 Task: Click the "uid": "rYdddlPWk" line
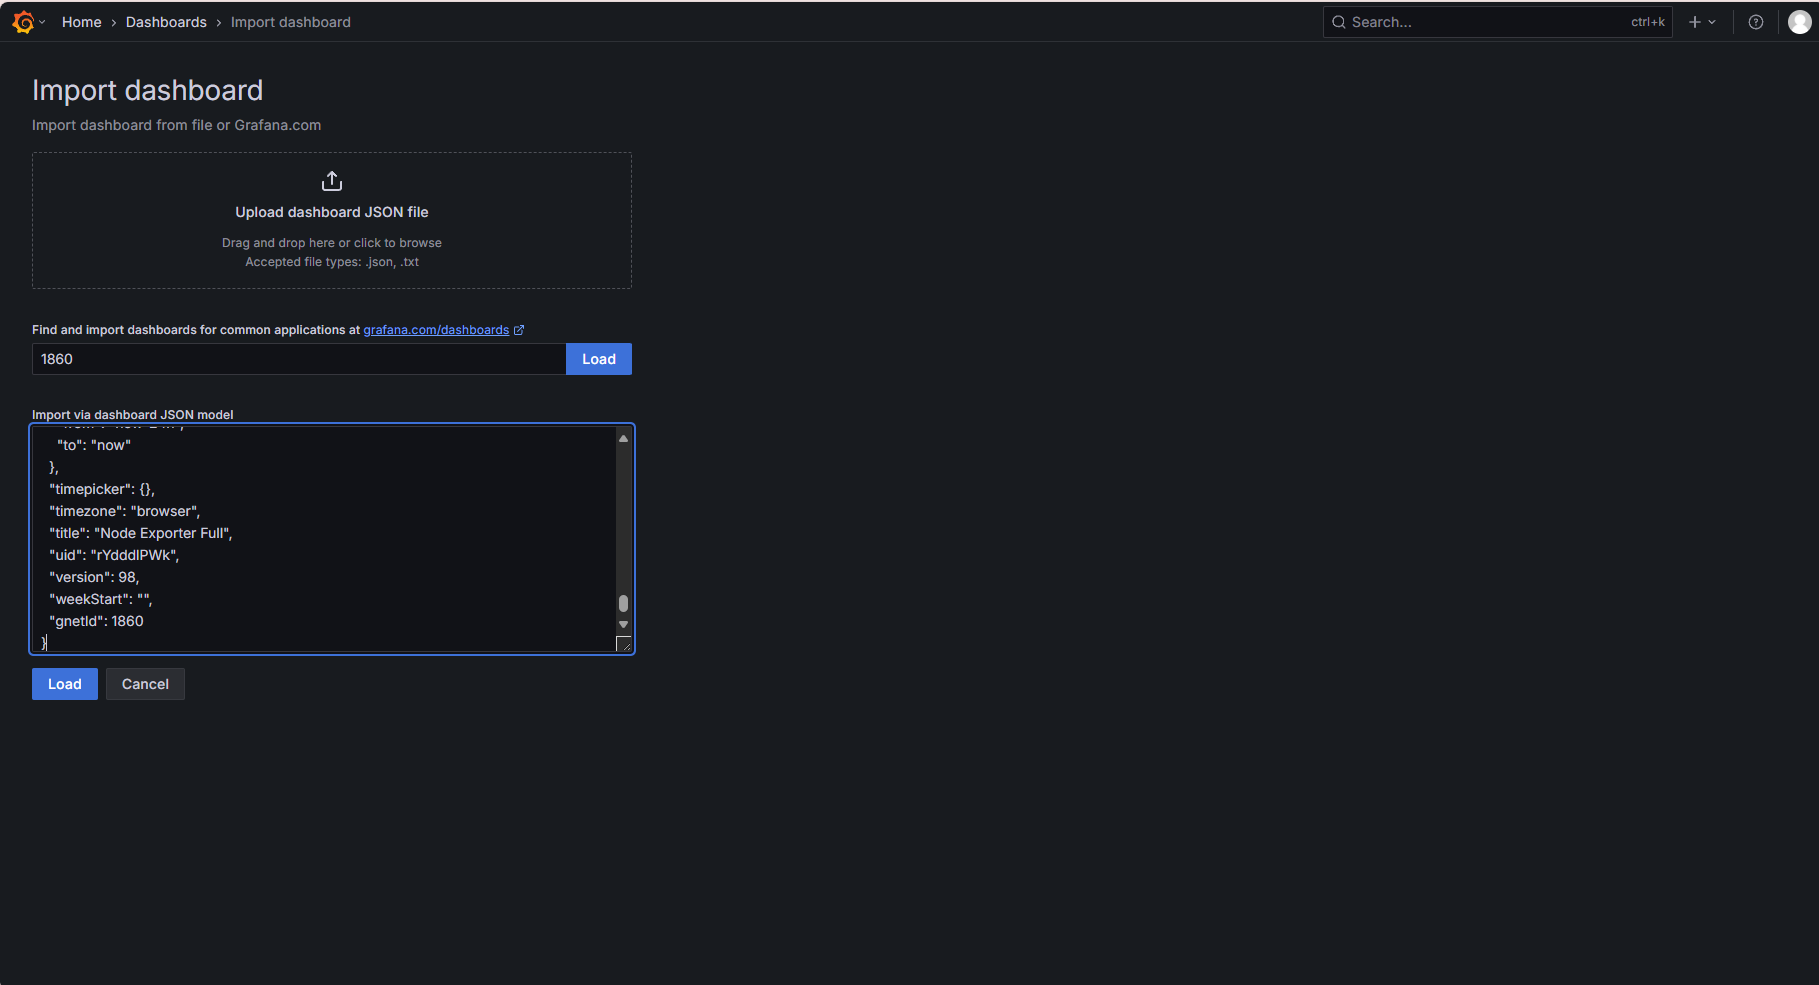[114, 555]
